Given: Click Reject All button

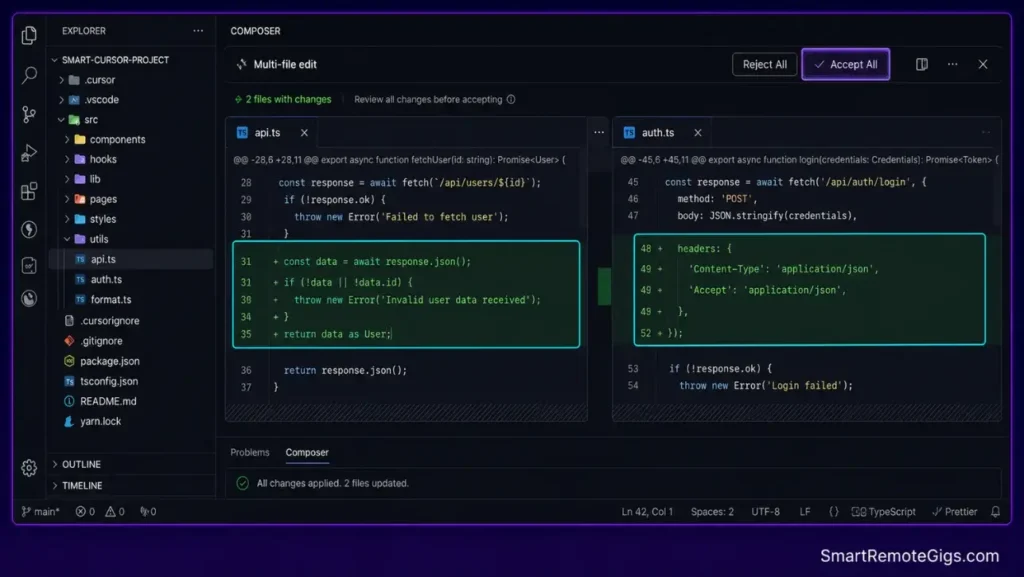Looking at the screenshot, I should pos(764,64).
